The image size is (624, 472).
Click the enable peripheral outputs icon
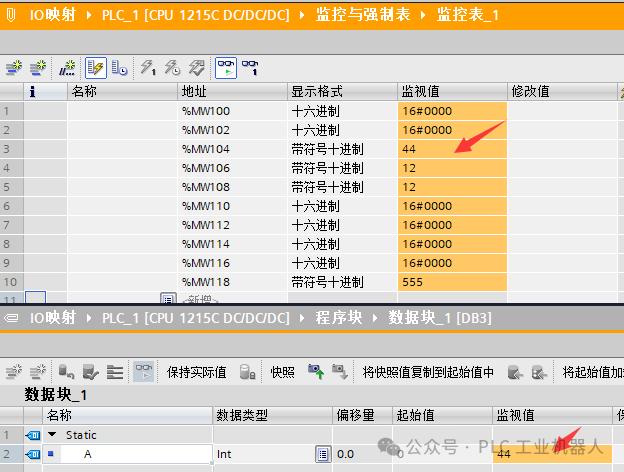197,68
